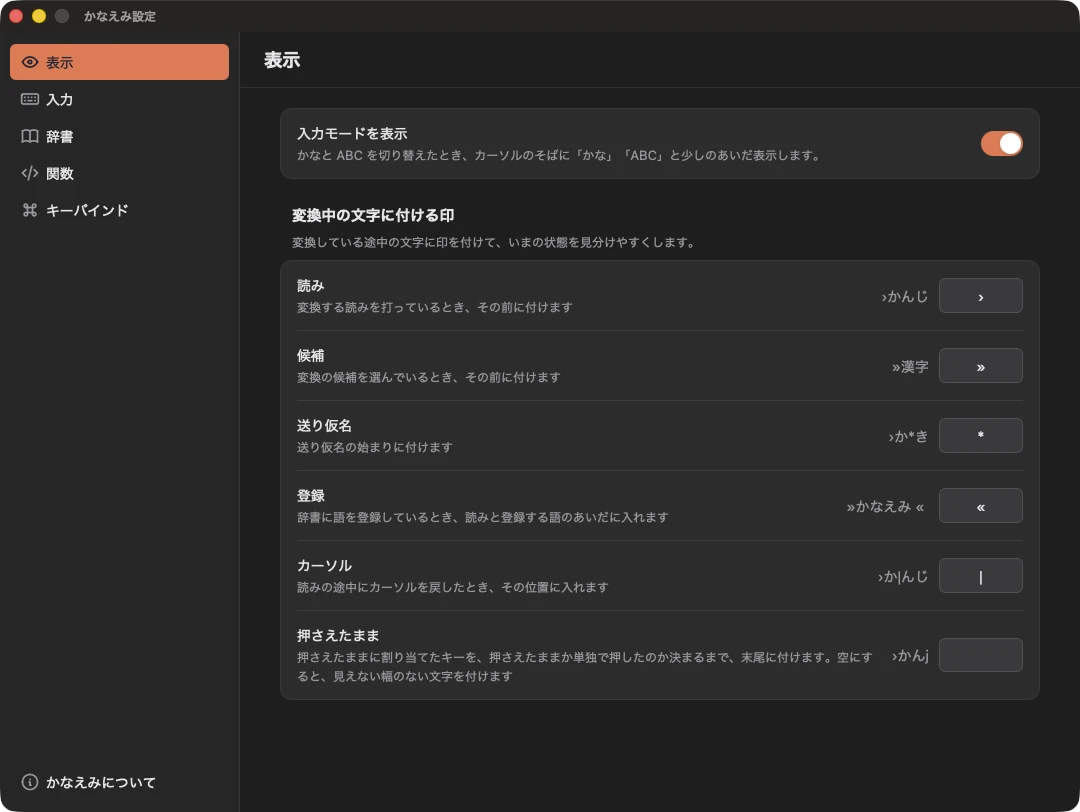The image size is (1080, 812).
Task: Click the eye icon beside 表示
Action: point(30,62)
